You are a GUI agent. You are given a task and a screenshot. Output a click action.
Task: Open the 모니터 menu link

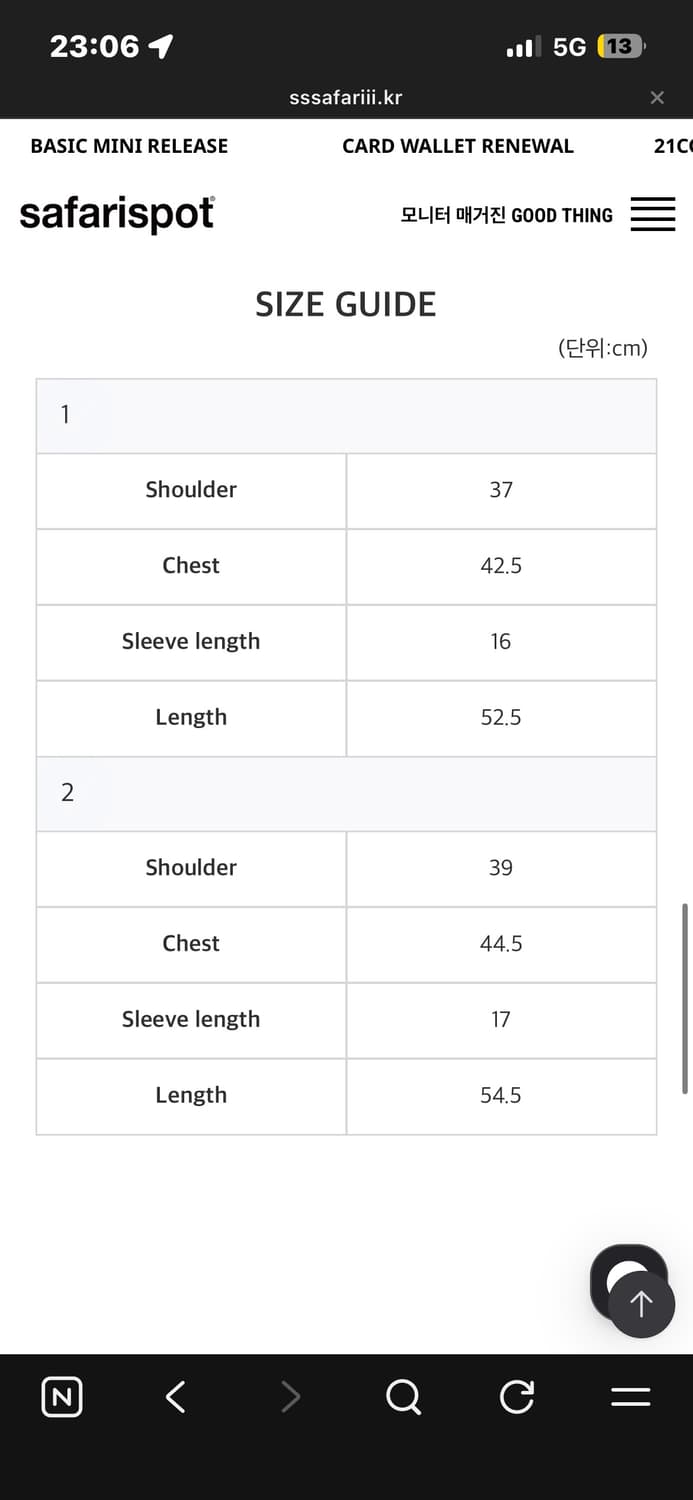coord(425,215)
